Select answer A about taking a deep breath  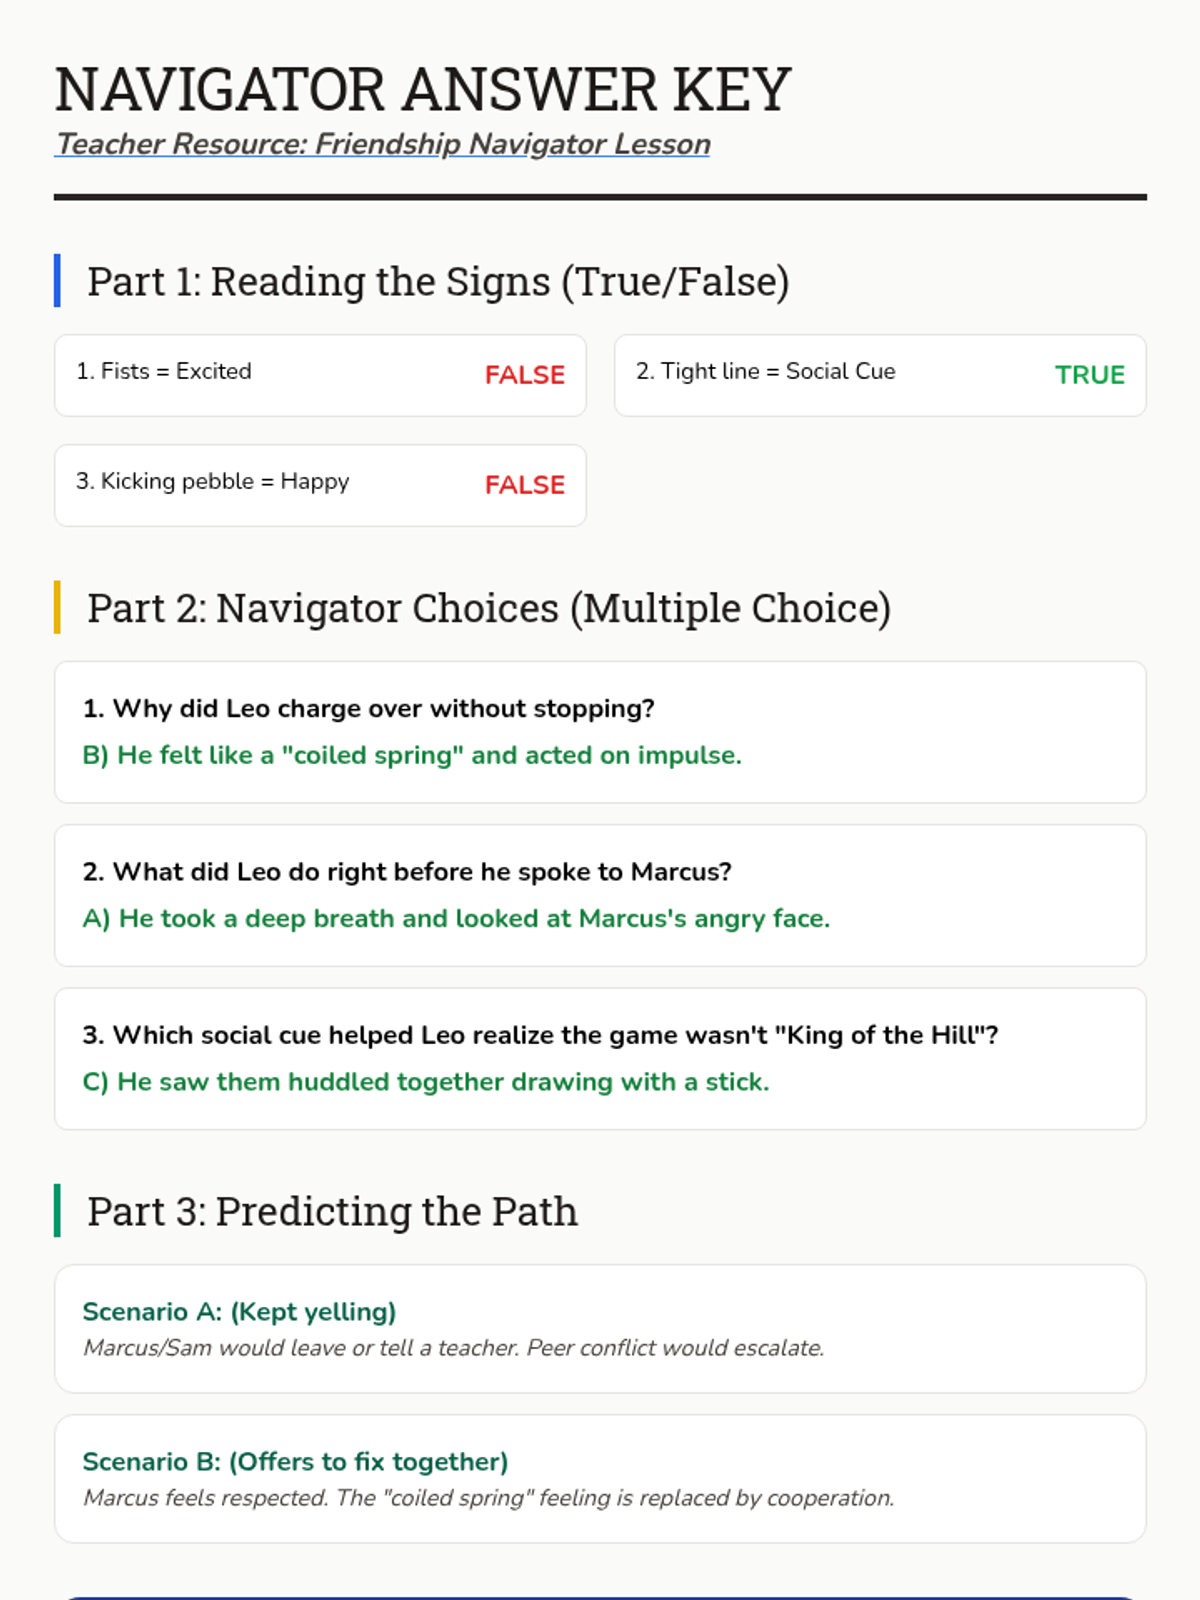456,918
